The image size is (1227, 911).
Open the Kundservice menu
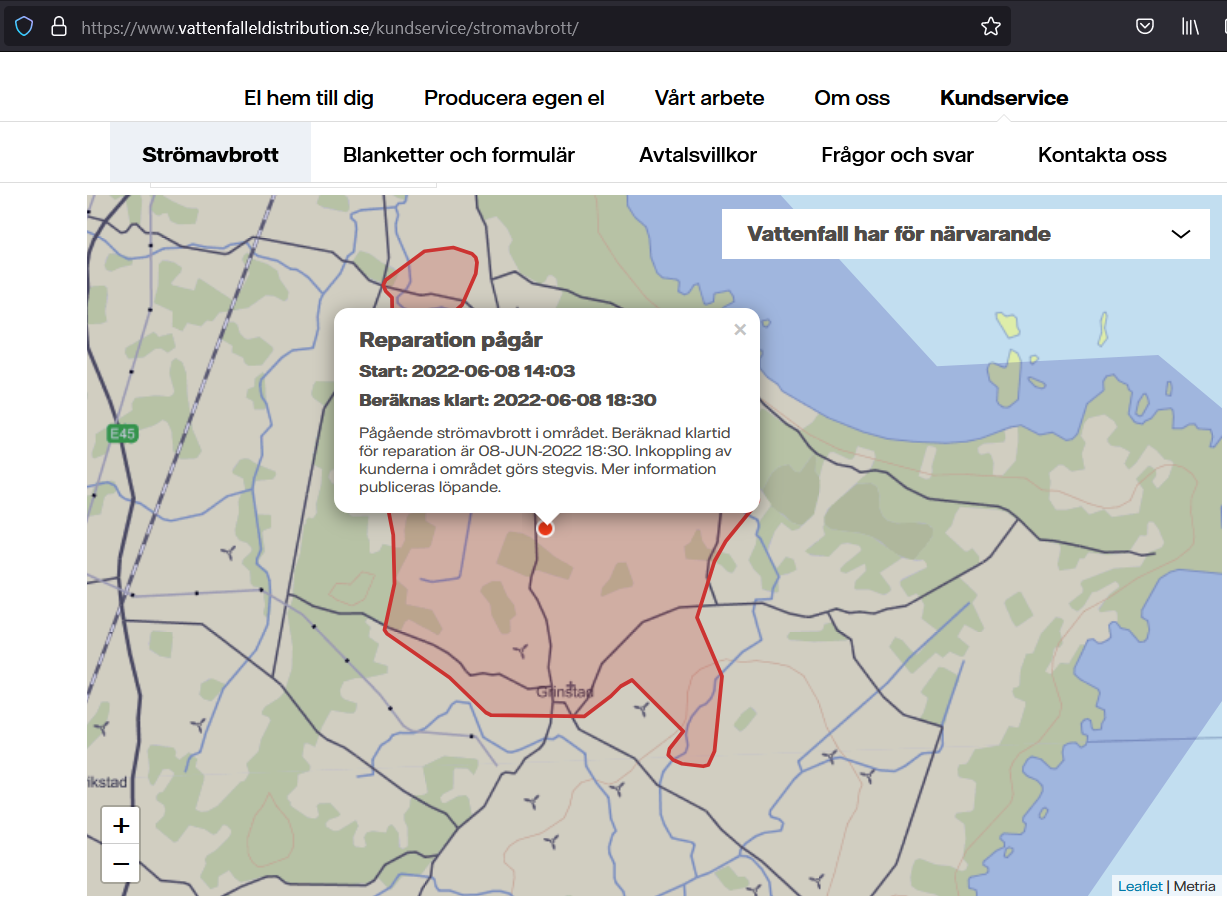point(1004,98)
